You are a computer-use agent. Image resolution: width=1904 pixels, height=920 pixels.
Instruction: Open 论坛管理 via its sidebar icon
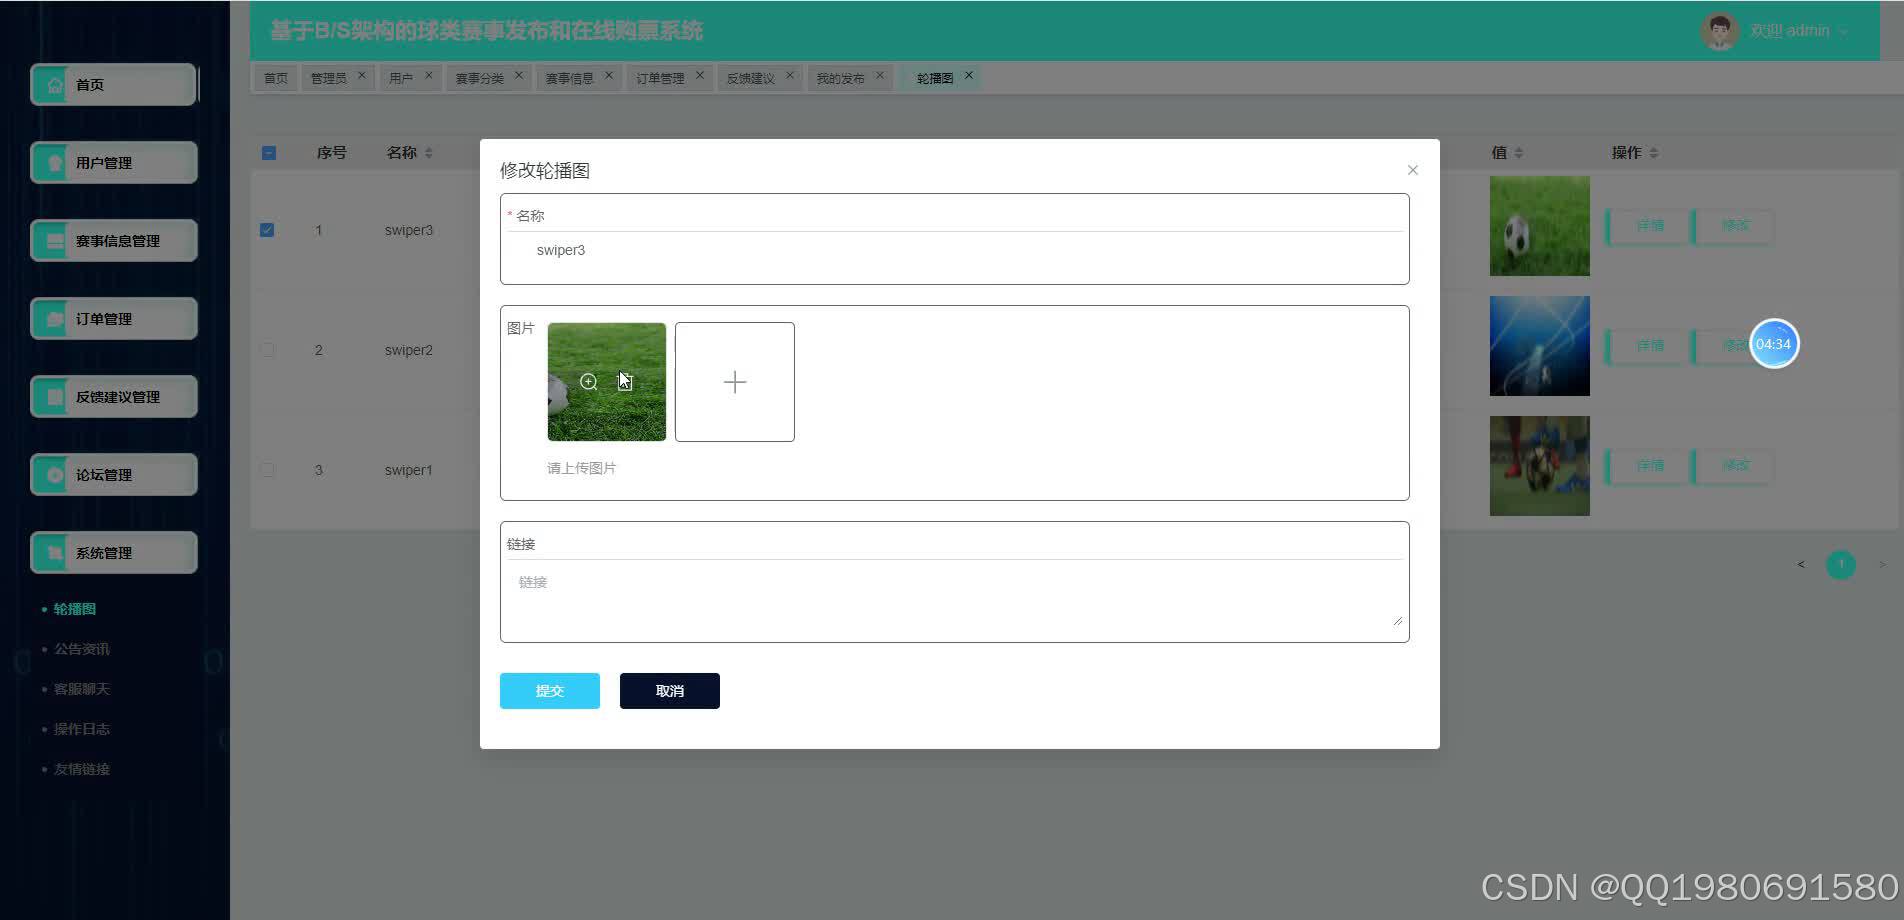55,474
